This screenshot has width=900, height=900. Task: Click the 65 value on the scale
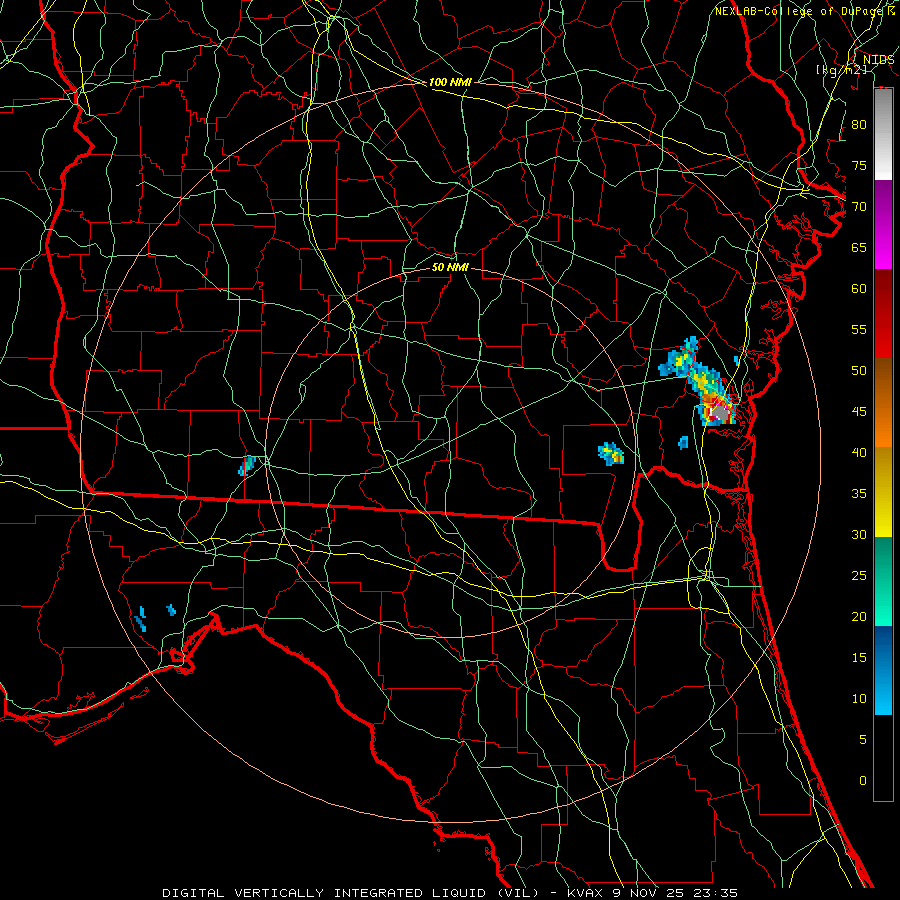(x=859, y=247)
